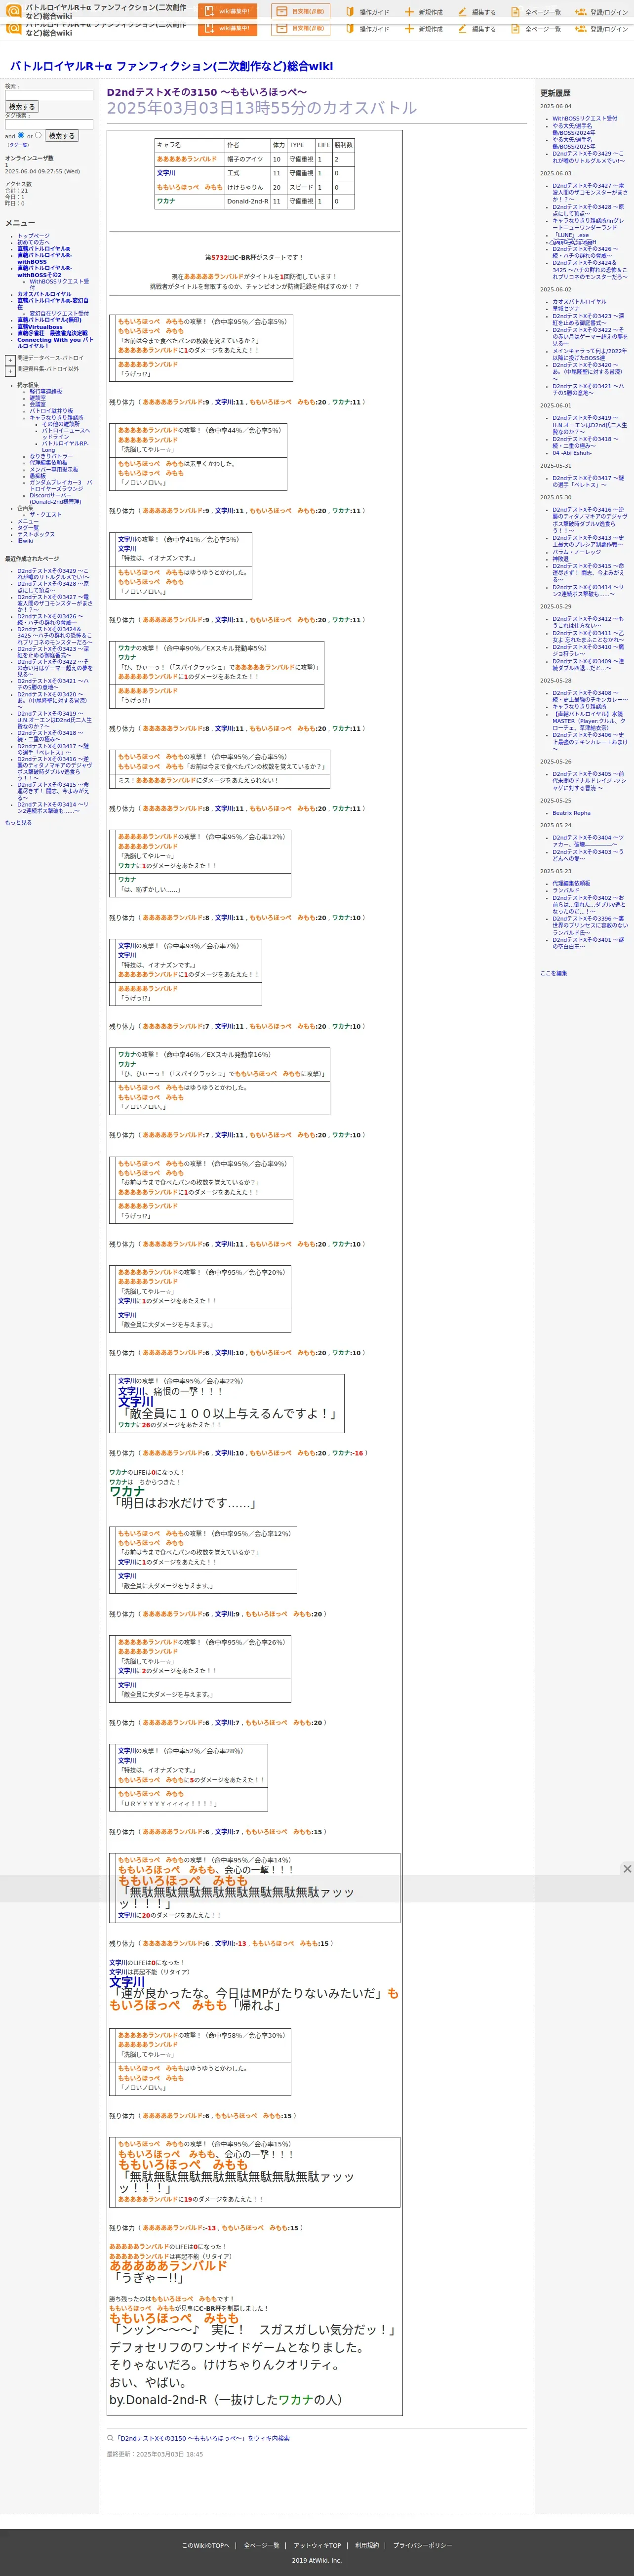Click the people icon beside 登録/ログイン in topmost header

point(580,12)
